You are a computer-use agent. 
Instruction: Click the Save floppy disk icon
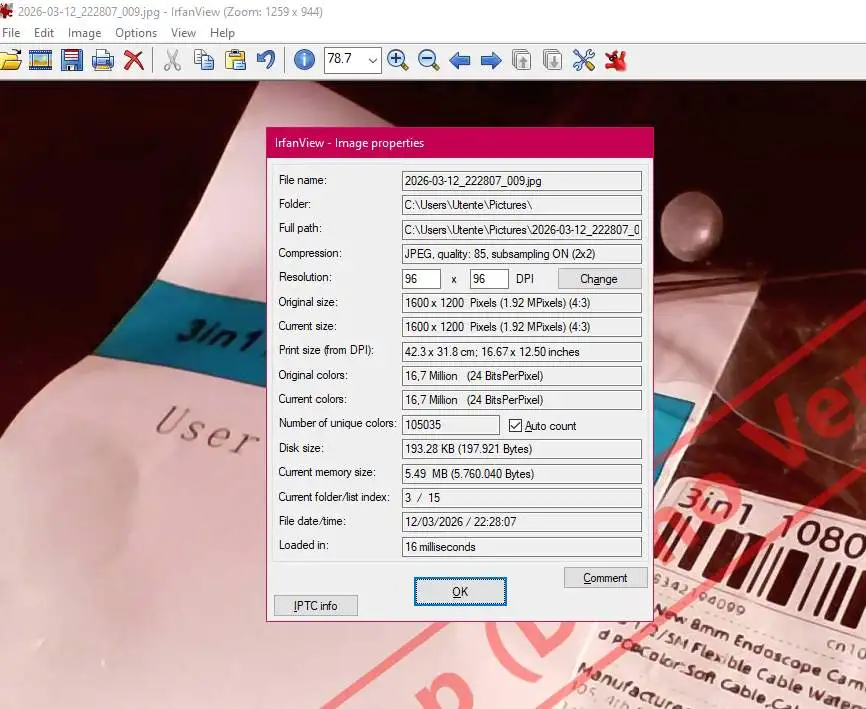coord(72,60)
